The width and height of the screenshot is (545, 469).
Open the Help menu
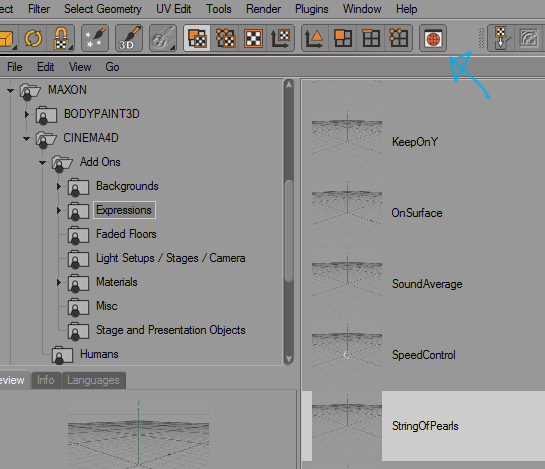(406, 9)
